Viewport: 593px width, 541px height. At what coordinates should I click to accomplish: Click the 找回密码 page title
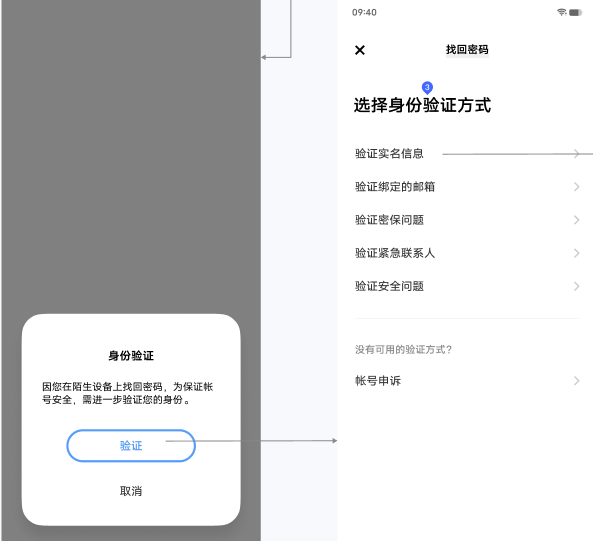467,50
